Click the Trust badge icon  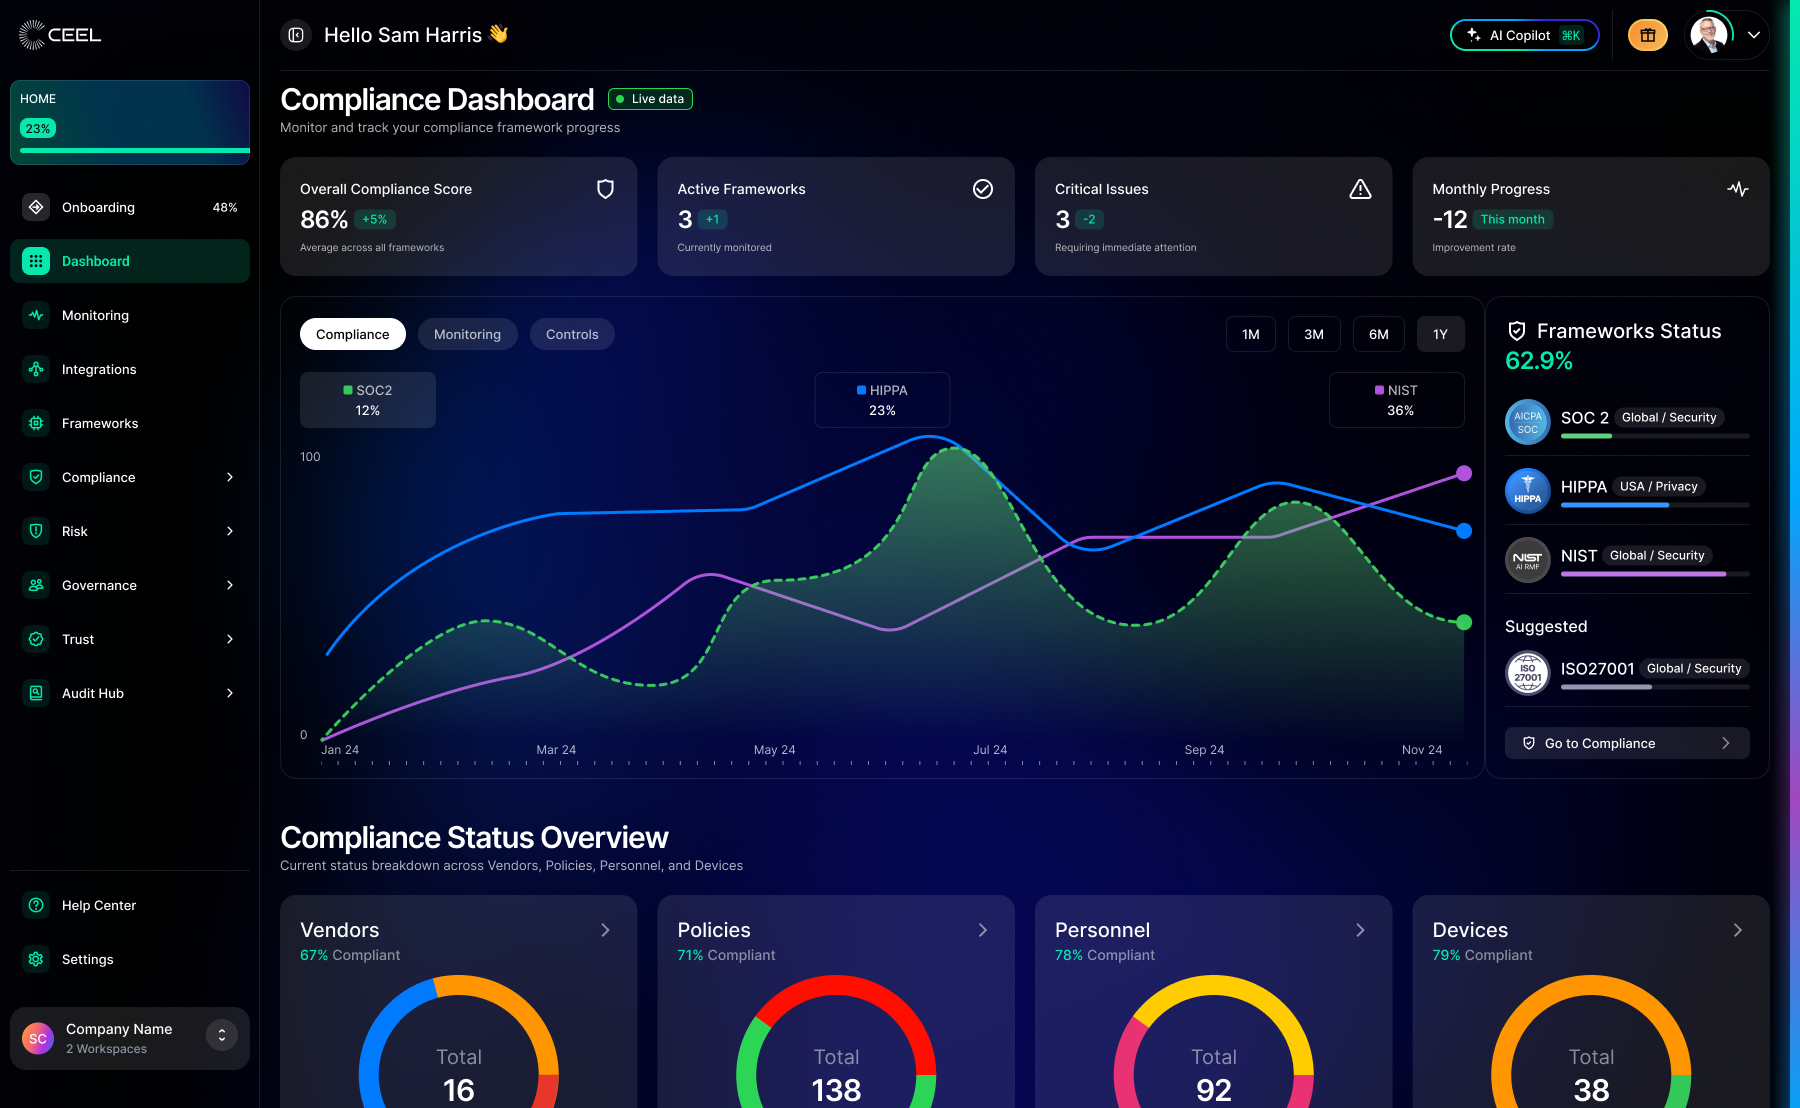(36, 639)
